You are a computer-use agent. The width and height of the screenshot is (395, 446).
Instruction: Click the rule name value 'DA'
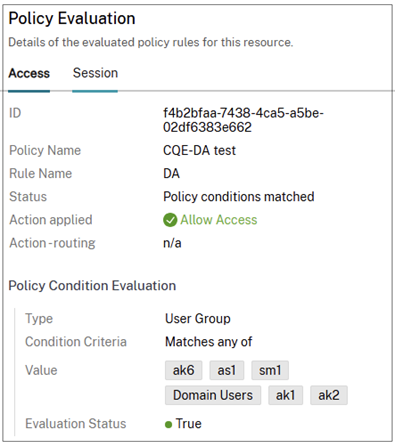(171, 174)
